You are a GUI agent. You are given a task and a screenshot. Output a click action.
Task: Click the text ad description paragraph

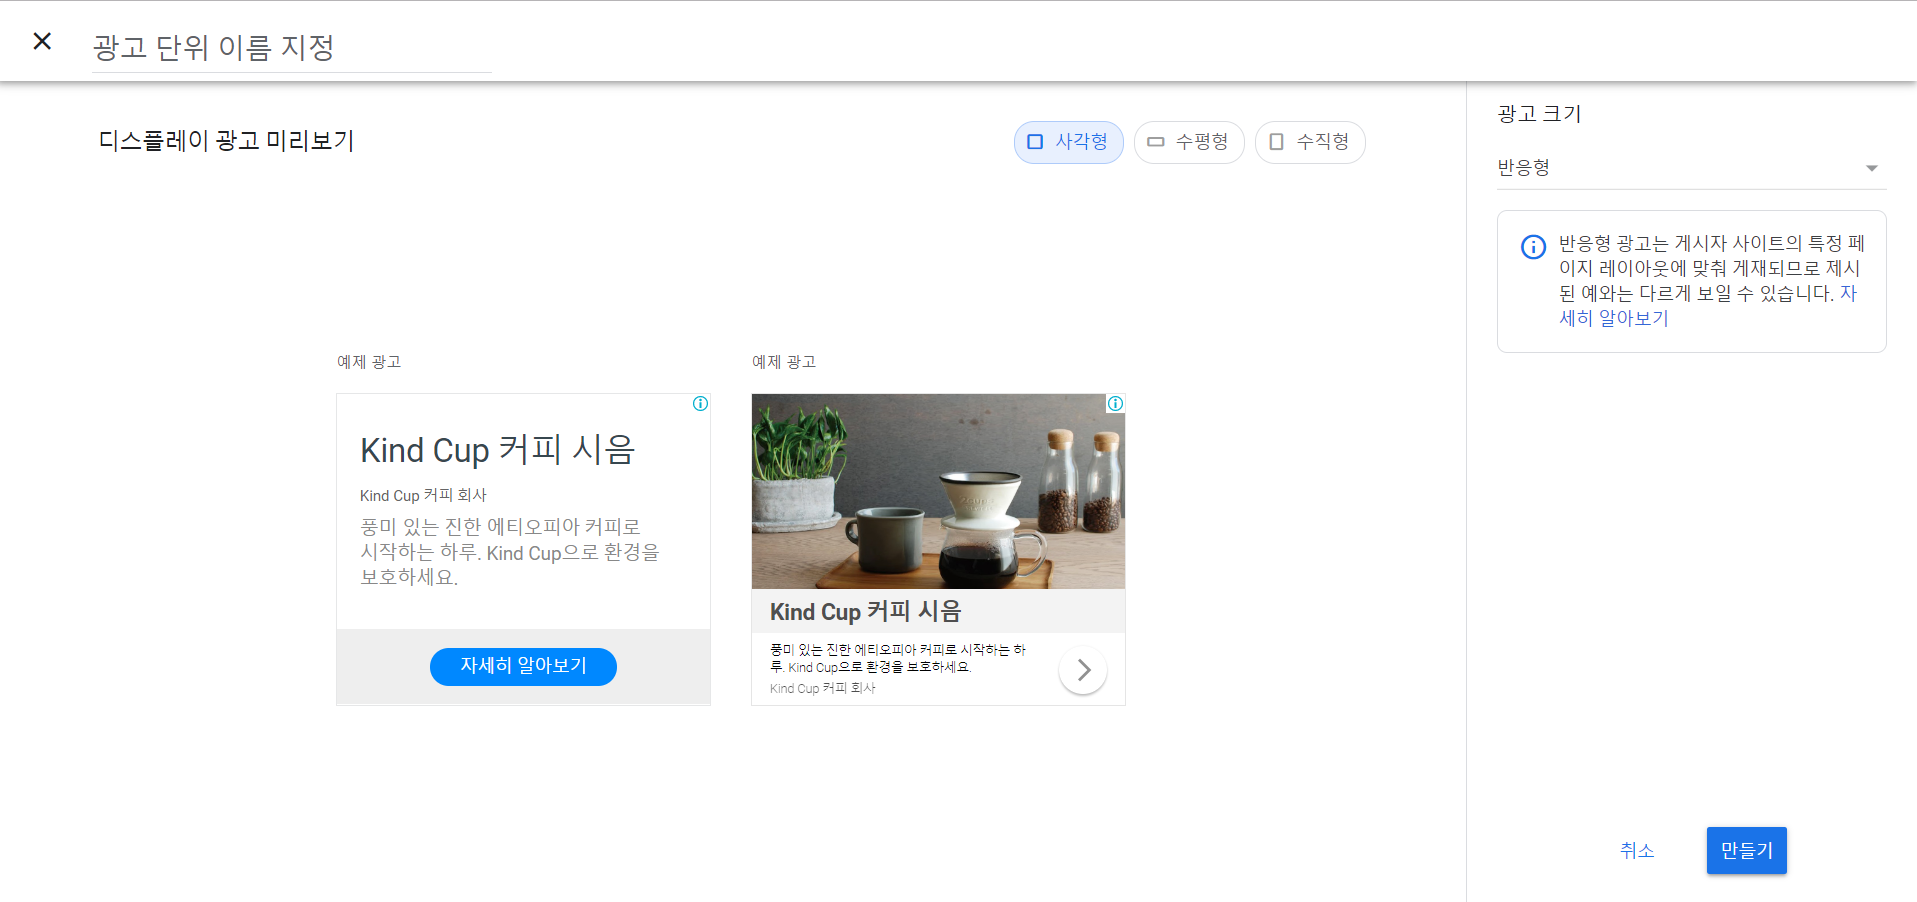pos(510,552)
